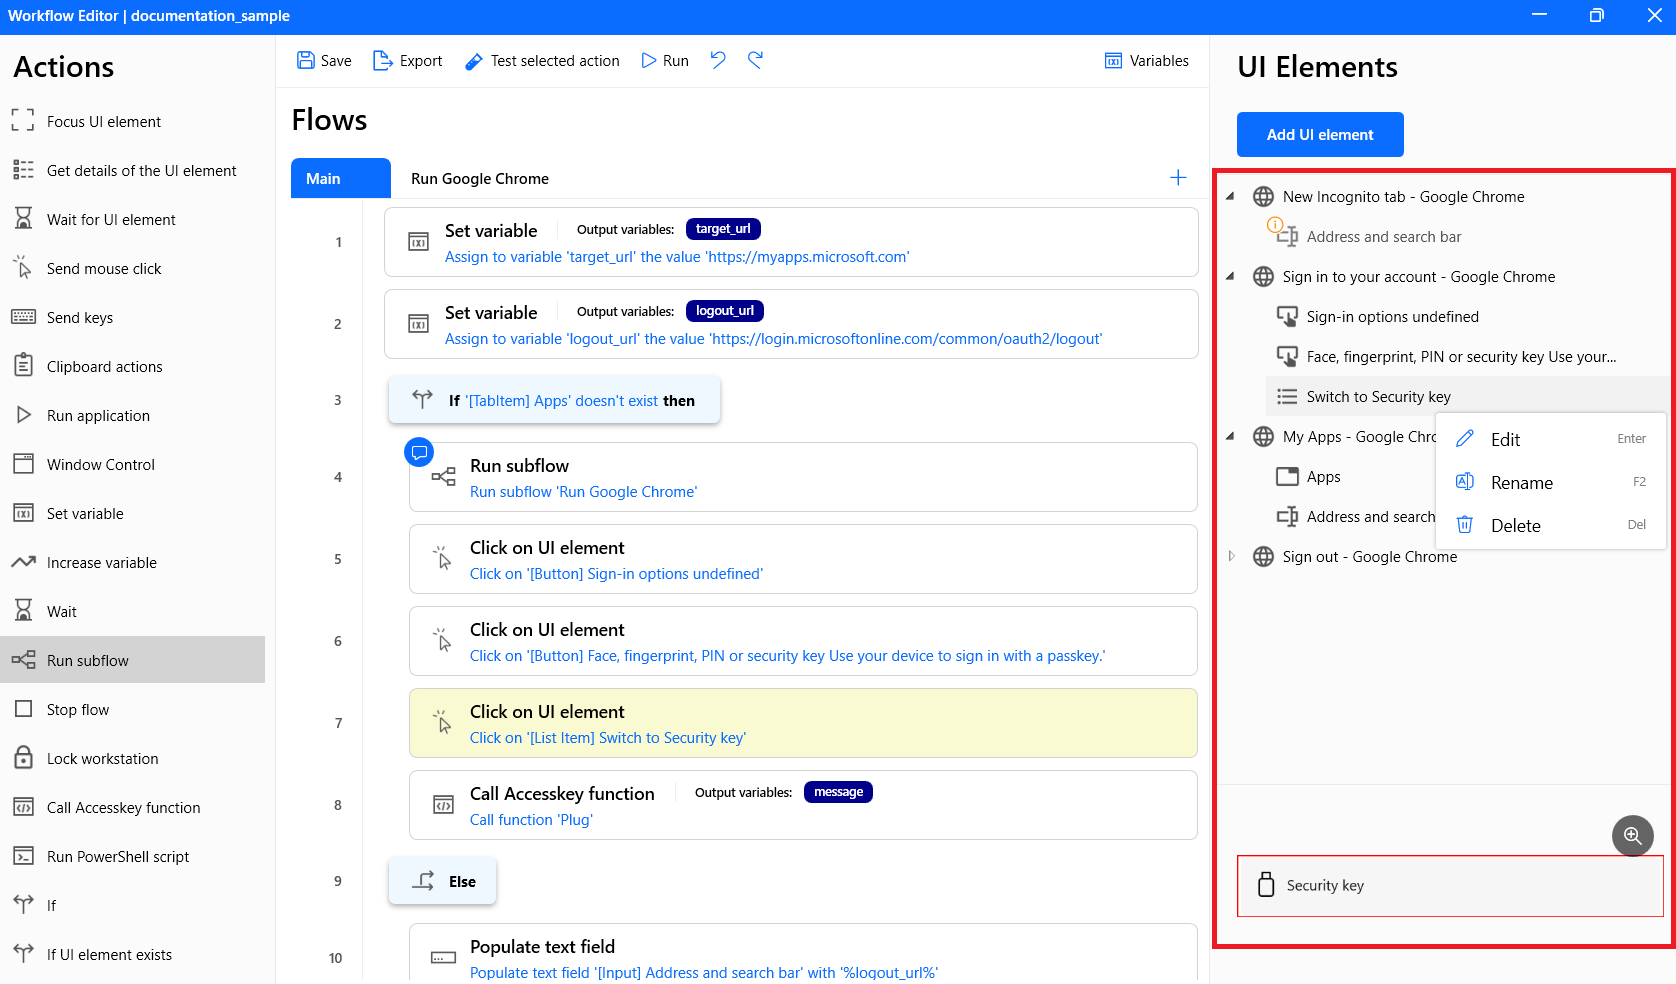The height and width of the screenshot is (984, 1676).
Task: Select the Clipboard actions item
Action: (x=132, y=367)
